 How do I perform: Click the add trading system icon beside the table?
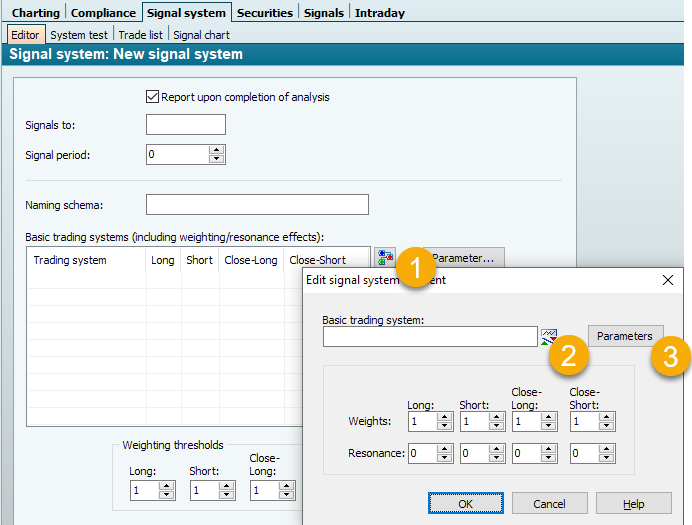[385, 258]
